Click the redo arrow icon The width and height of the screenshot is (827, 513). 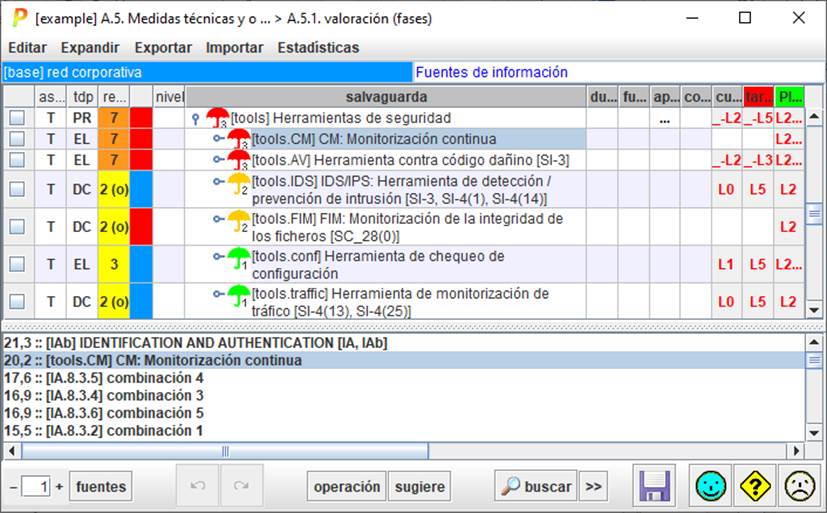pyautogui.click(x=241, y=487)
